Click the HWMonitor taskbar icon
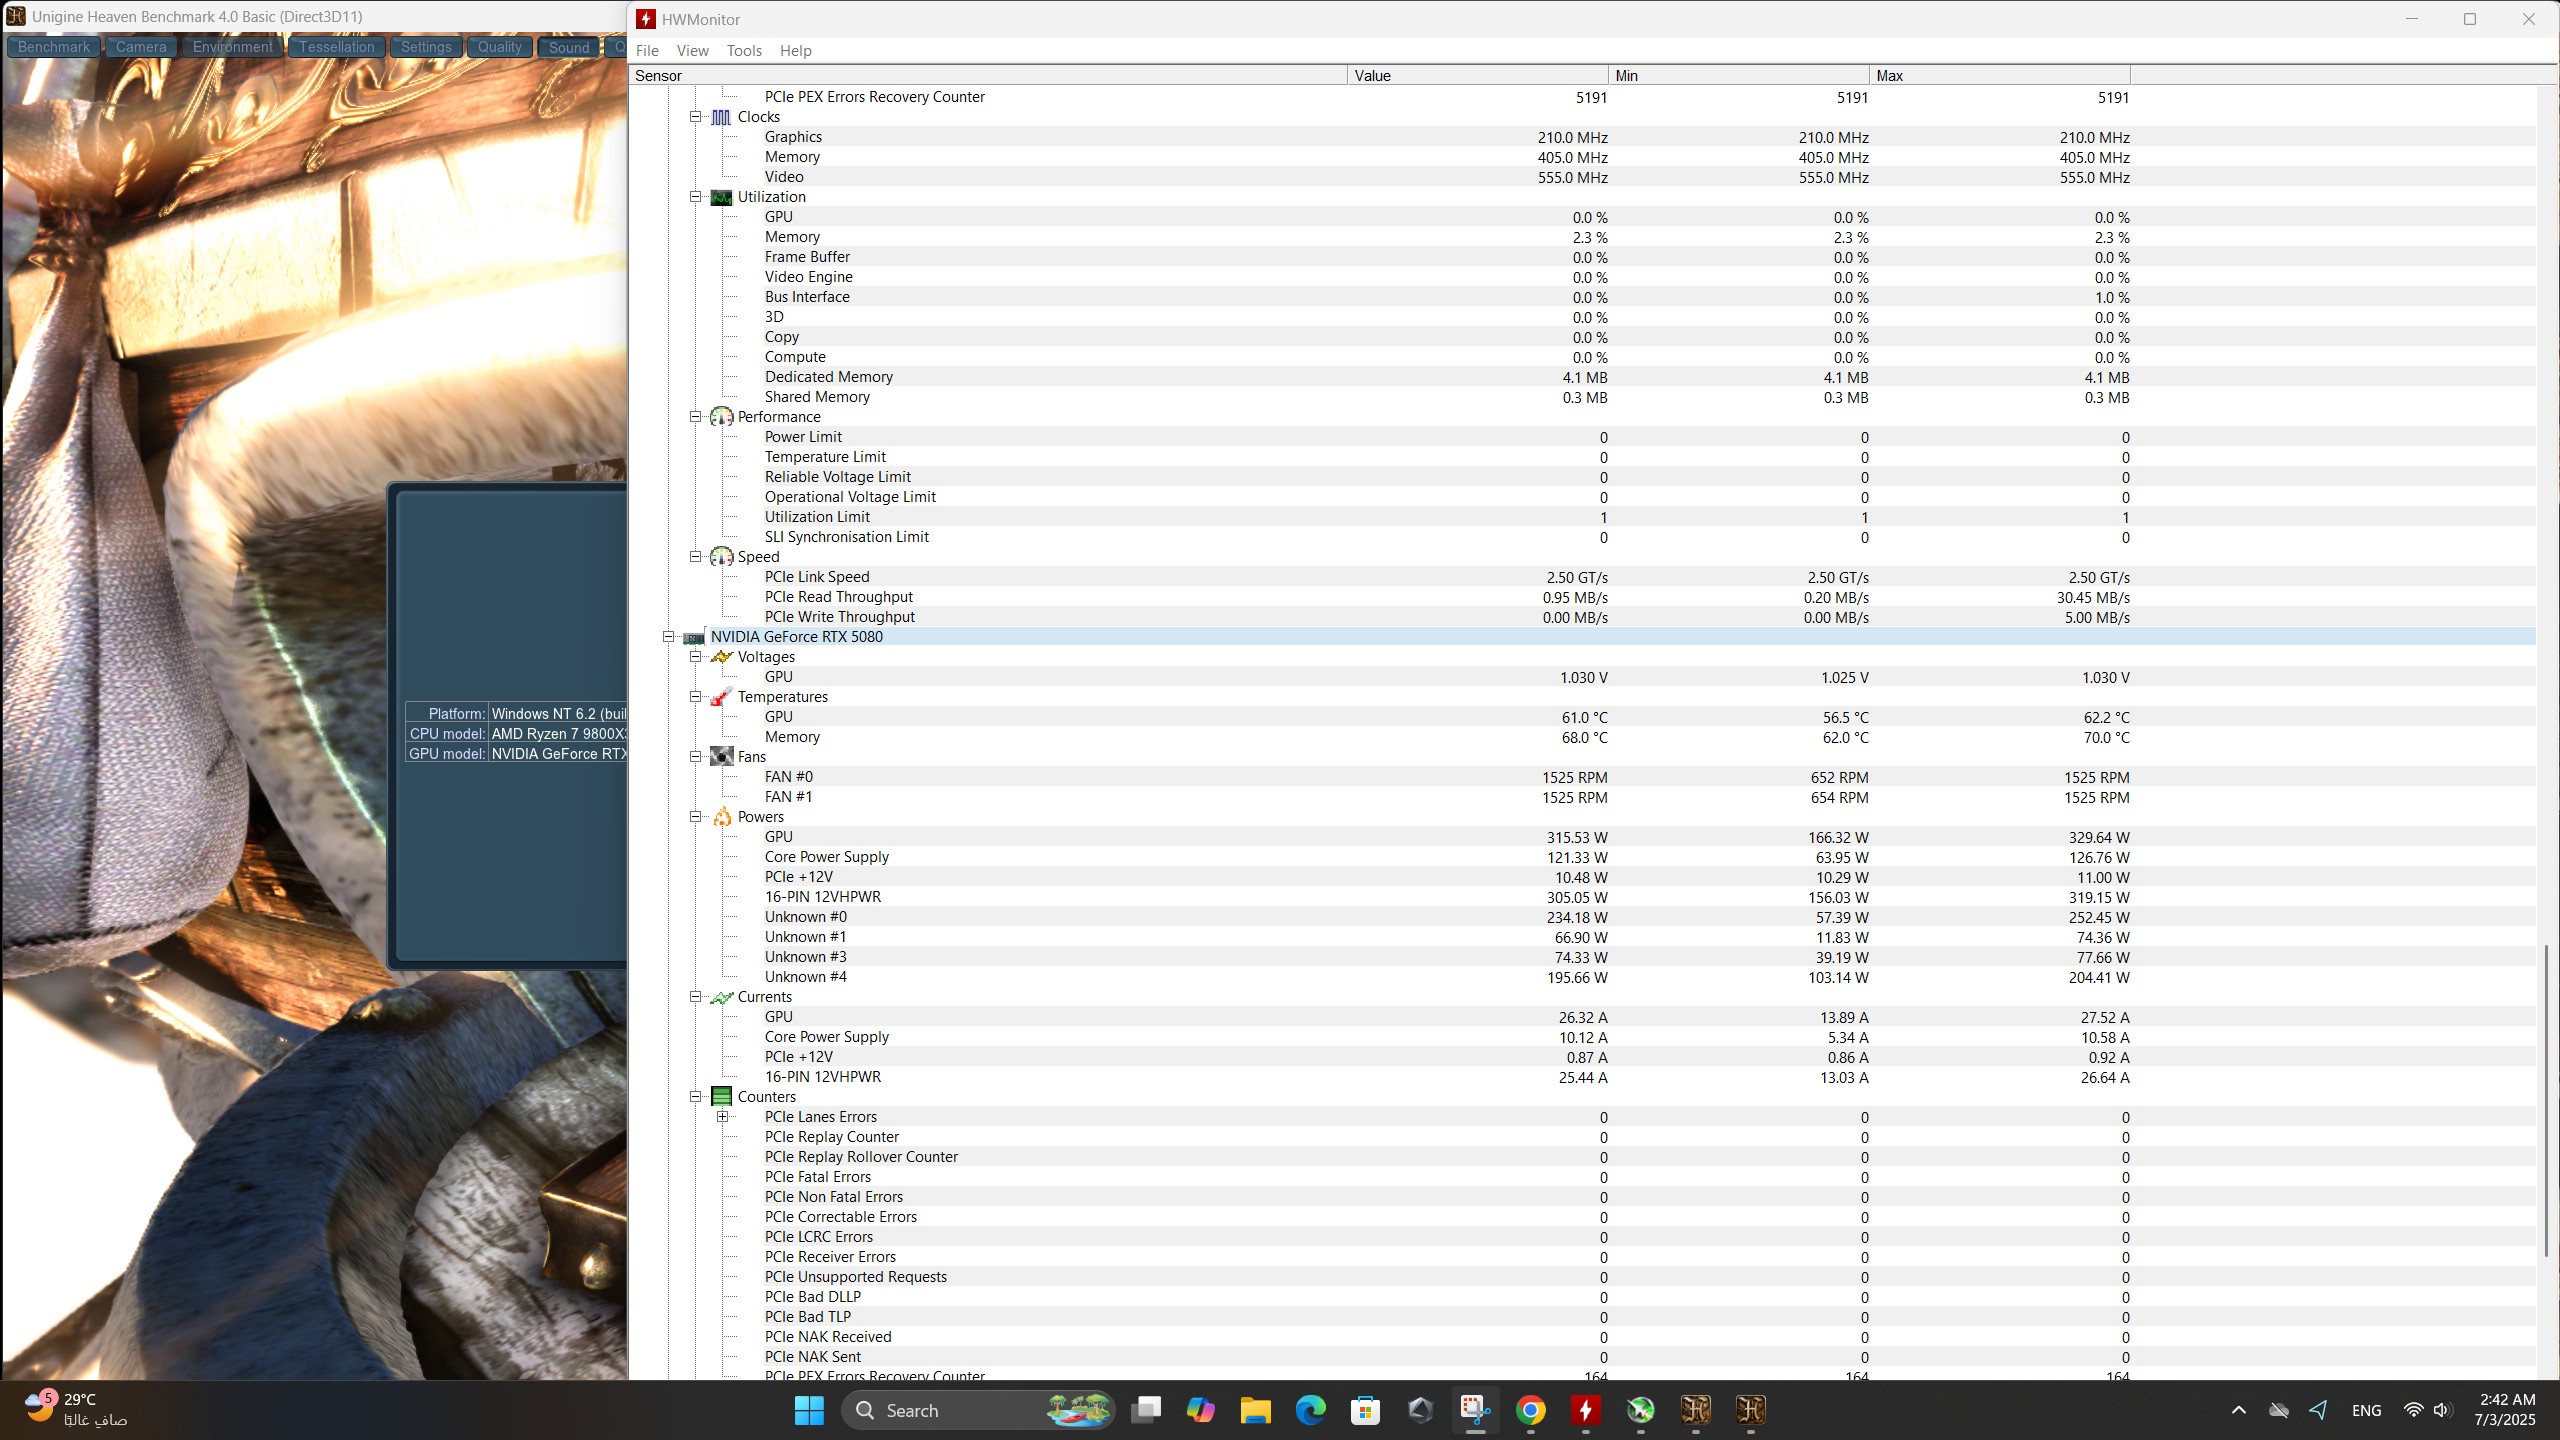Screen dimensions: 2560x1440 point(1585,1410)
